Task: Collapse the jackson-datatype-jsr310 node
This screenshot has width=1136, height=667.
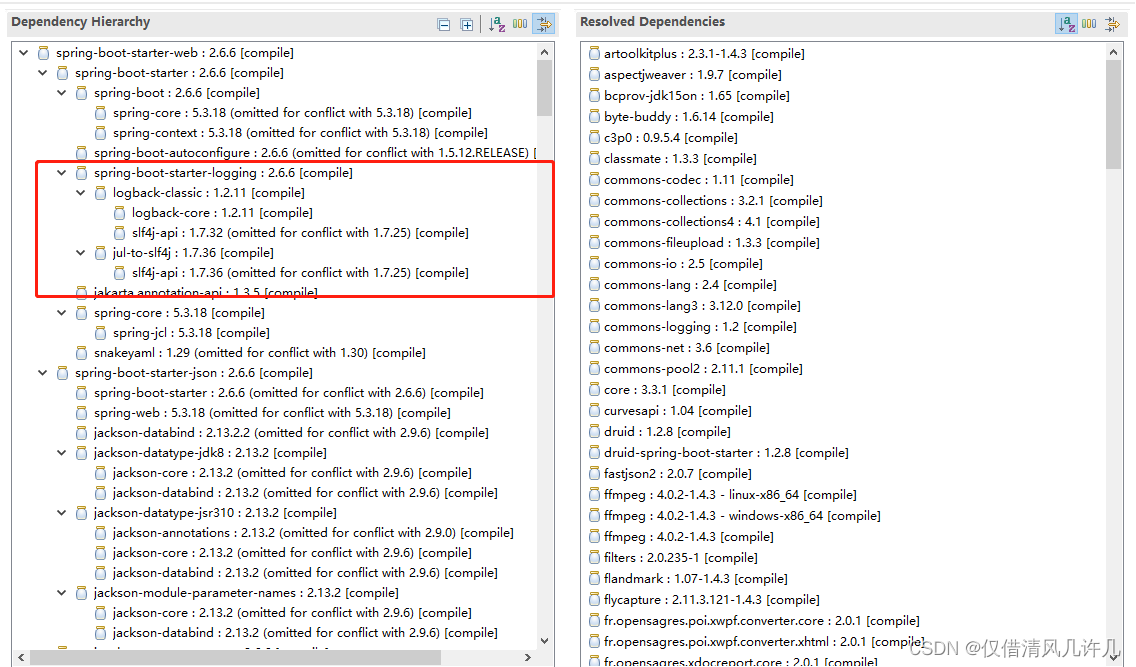Action: point(62,513)
